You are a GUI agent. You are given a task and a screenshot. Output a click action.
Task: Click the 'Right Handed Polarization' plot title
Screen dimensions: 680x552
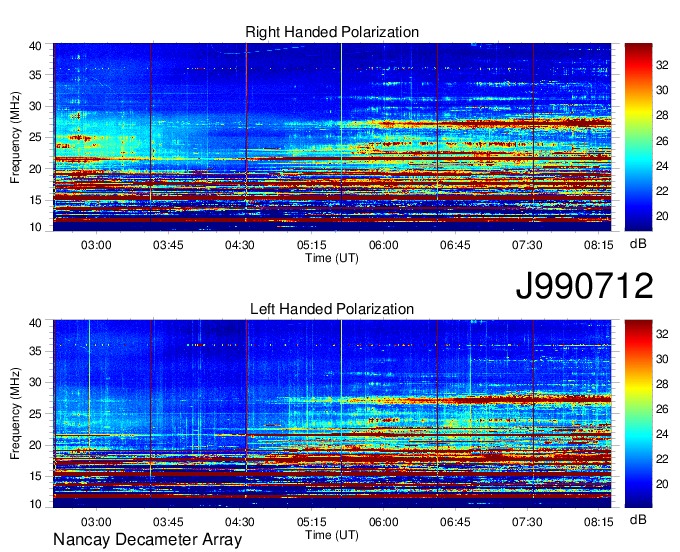[332, 32]
